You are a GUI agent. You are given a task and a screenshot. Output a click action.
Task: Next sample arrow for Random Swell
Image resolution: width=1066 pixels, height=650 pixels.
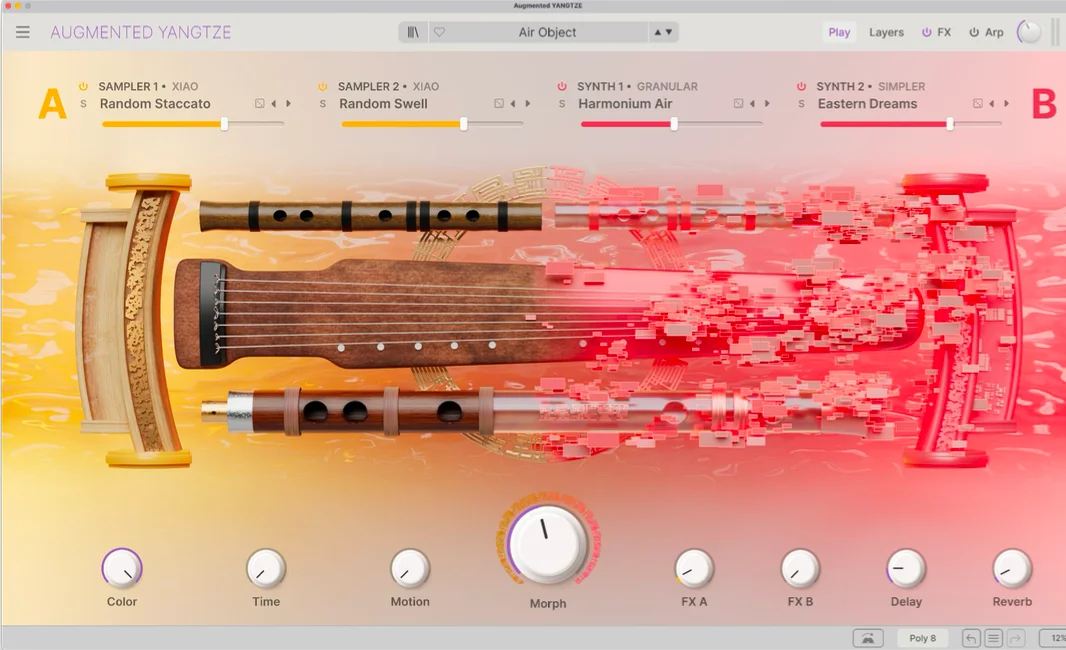pos(528,103)
